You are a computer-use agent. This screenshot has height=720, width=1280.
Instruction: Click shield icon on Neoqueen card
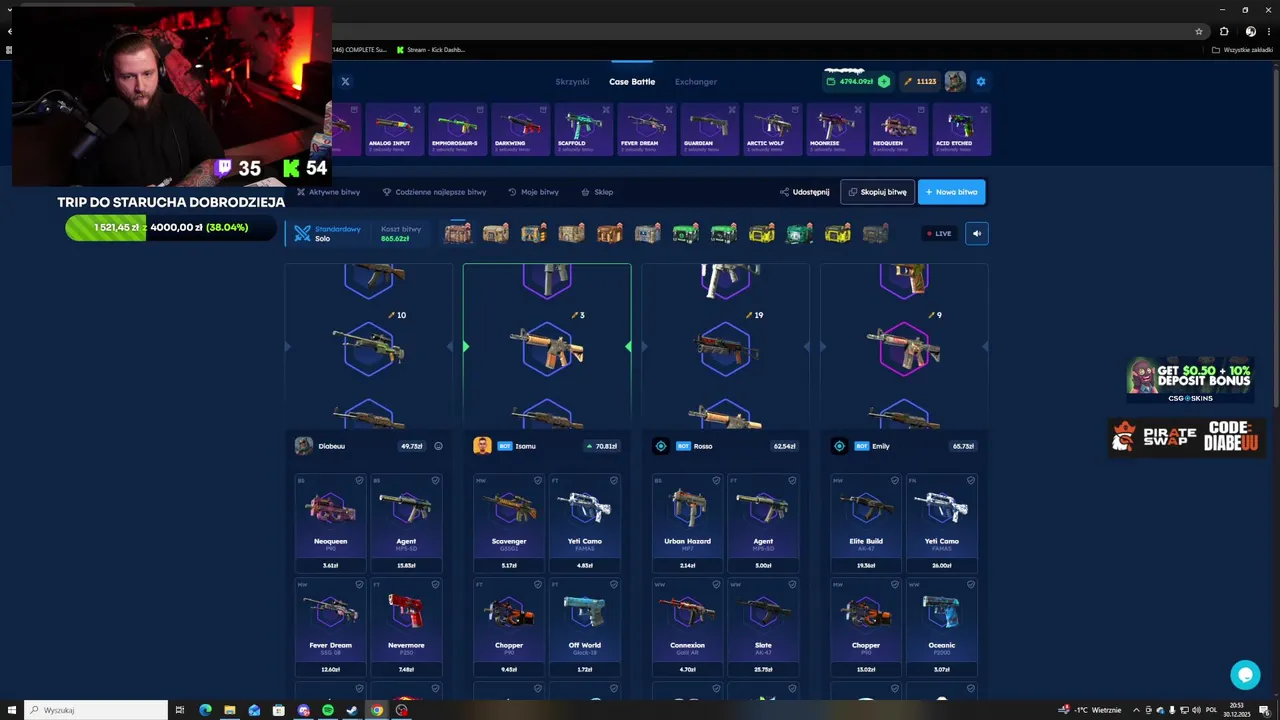[x=359, y=481]
